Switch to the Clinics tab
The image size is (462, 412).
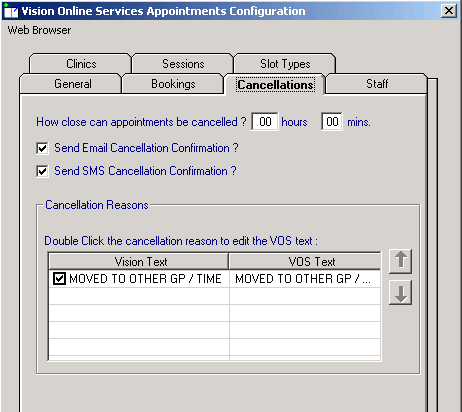(x=81, y=64)
